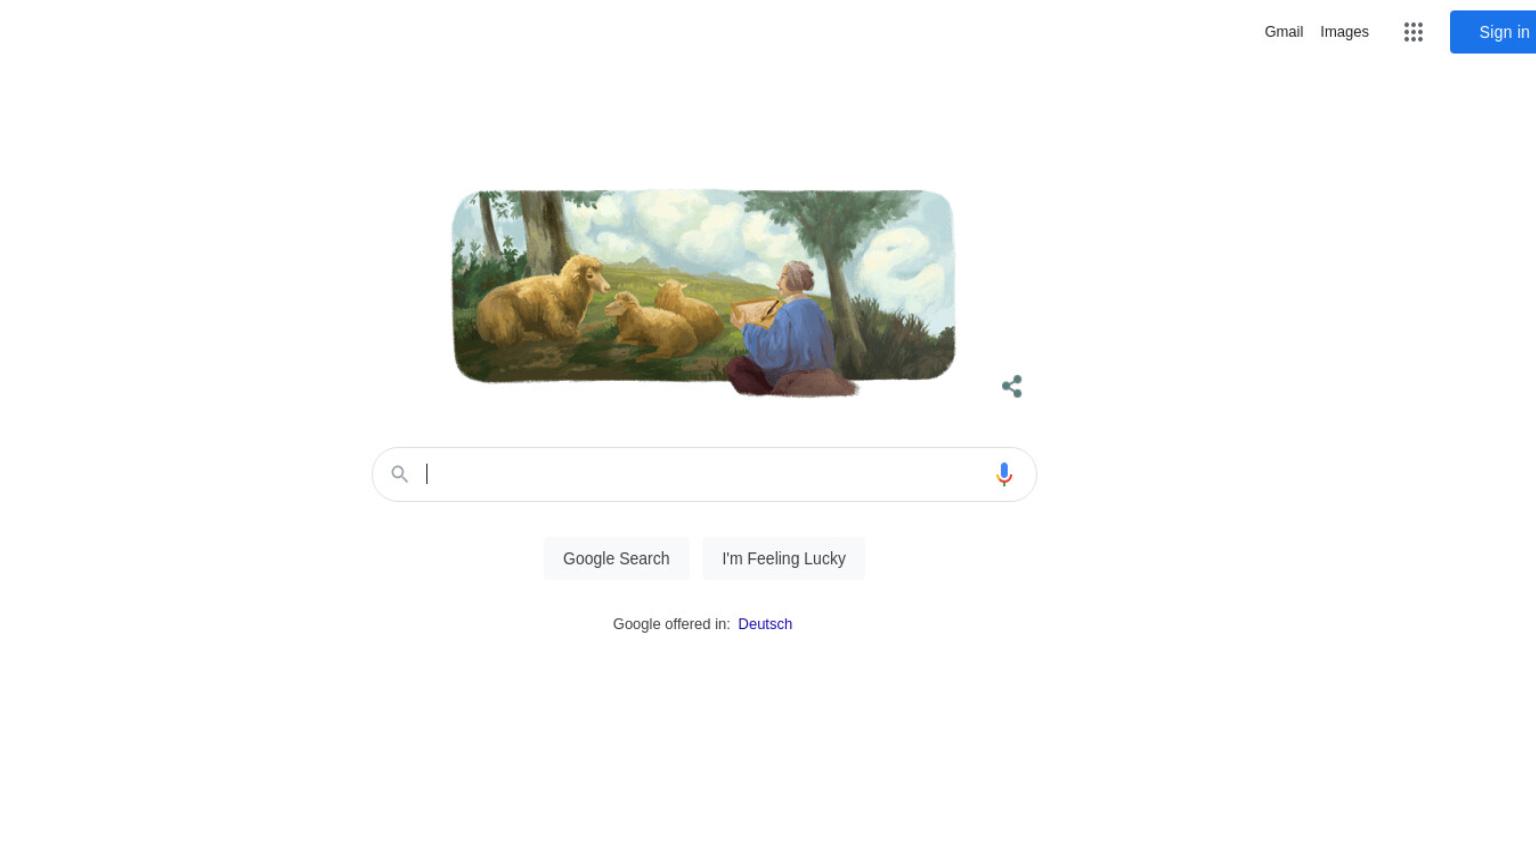
Task: Click the painter wearing the blue coat
Action: tap(785, 330)
